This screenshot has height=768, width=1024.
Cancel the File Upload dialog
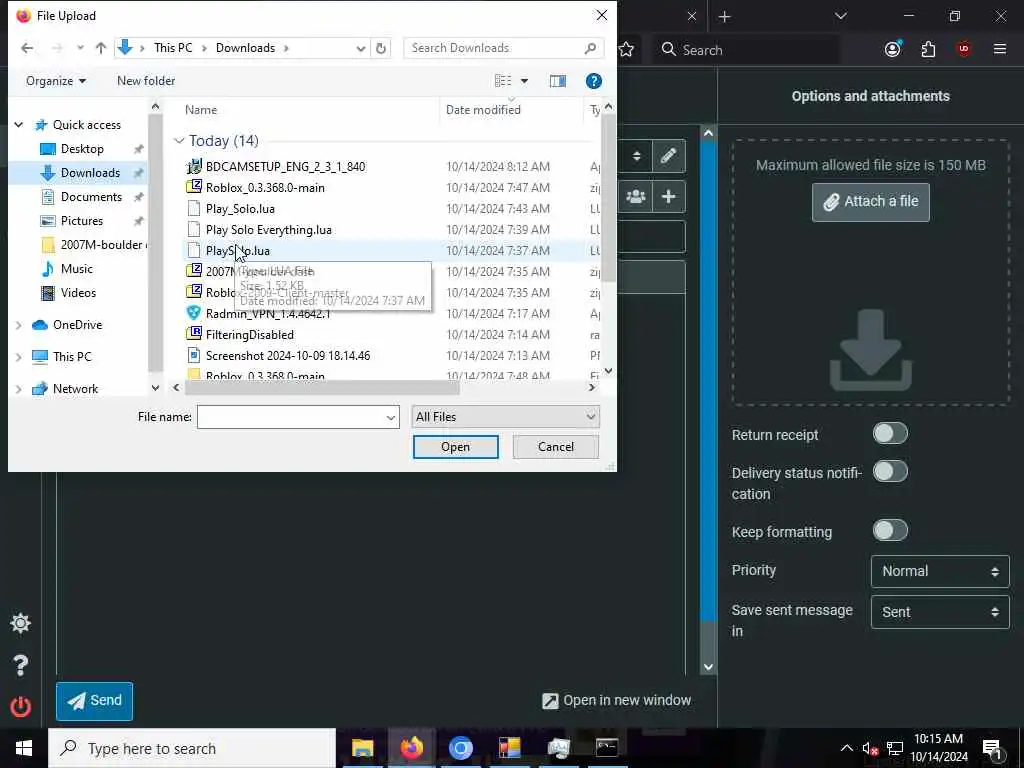[556, 447]
